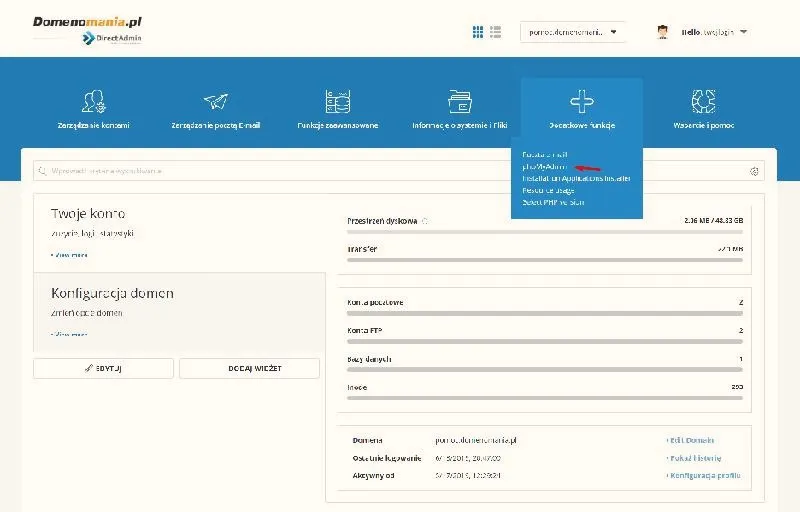Click the disk space usage progress bar
800x512 pixels.
point(545,232)
